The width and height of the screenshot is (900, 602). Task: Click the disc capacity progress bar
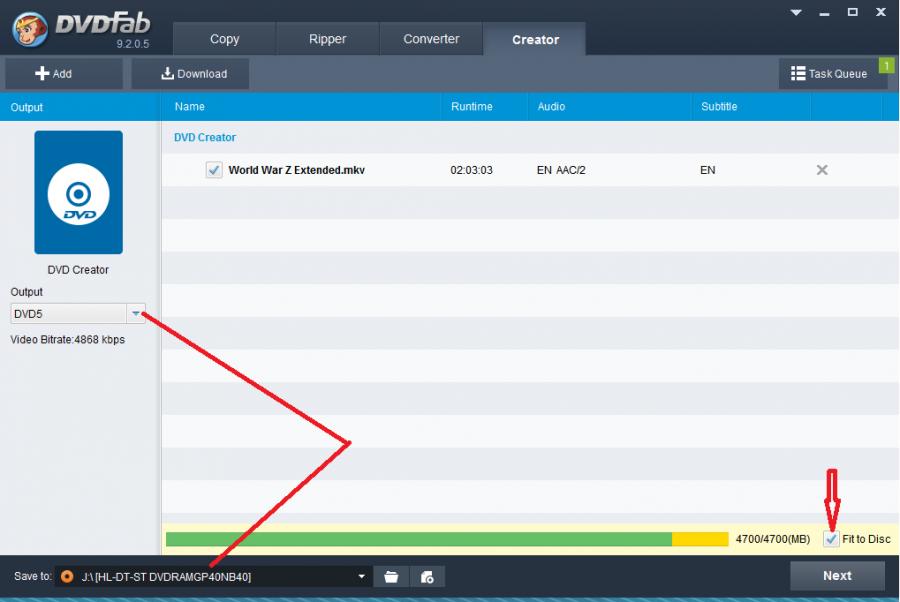coord(447,539)
